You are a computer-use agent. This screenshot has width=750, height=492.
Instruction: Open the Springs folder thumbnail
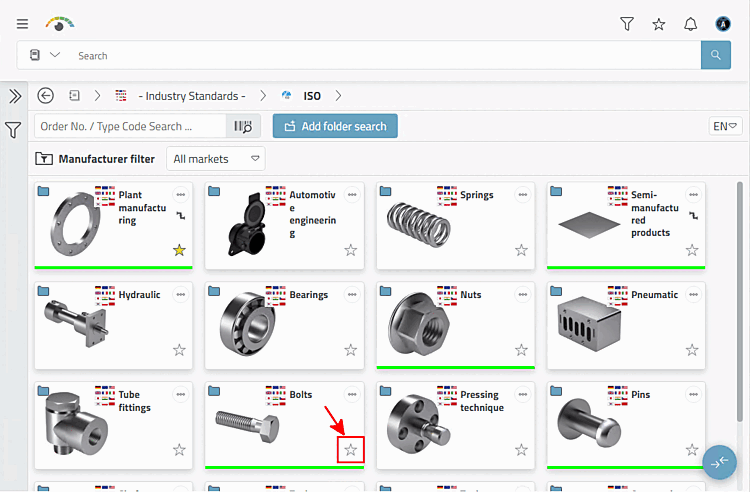pos(419,225)
